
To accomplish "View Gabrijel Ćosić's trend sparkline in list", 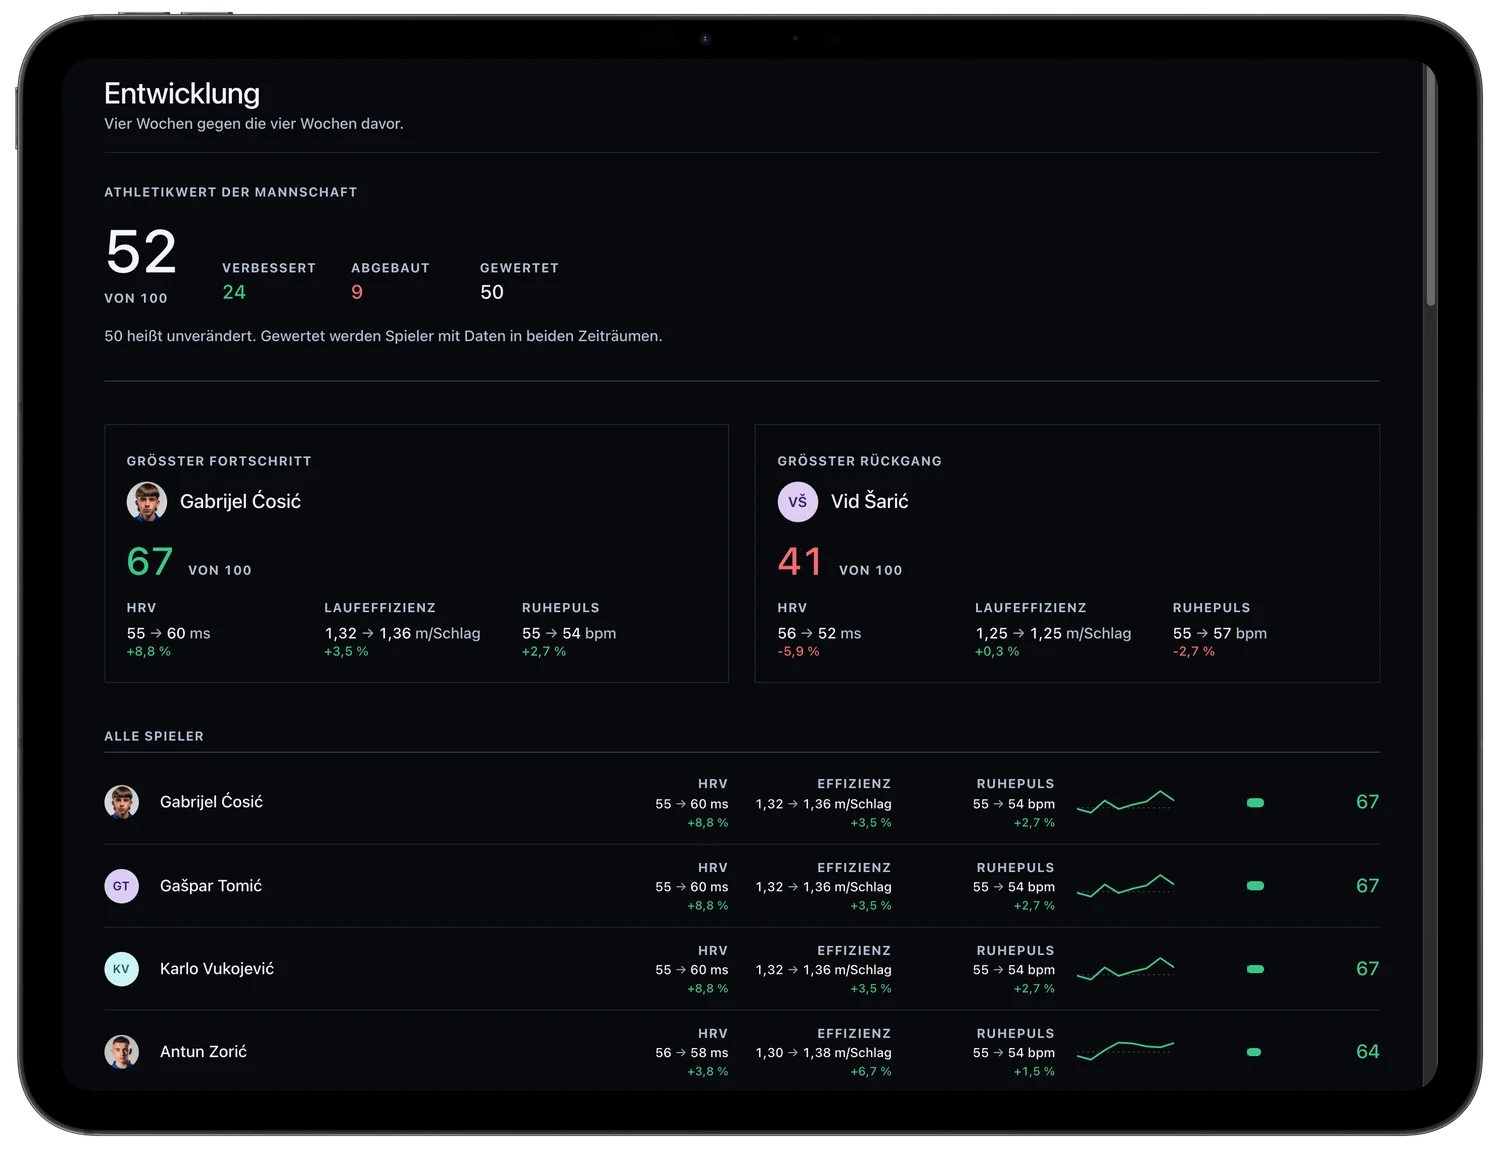I will coord(1125,802).
